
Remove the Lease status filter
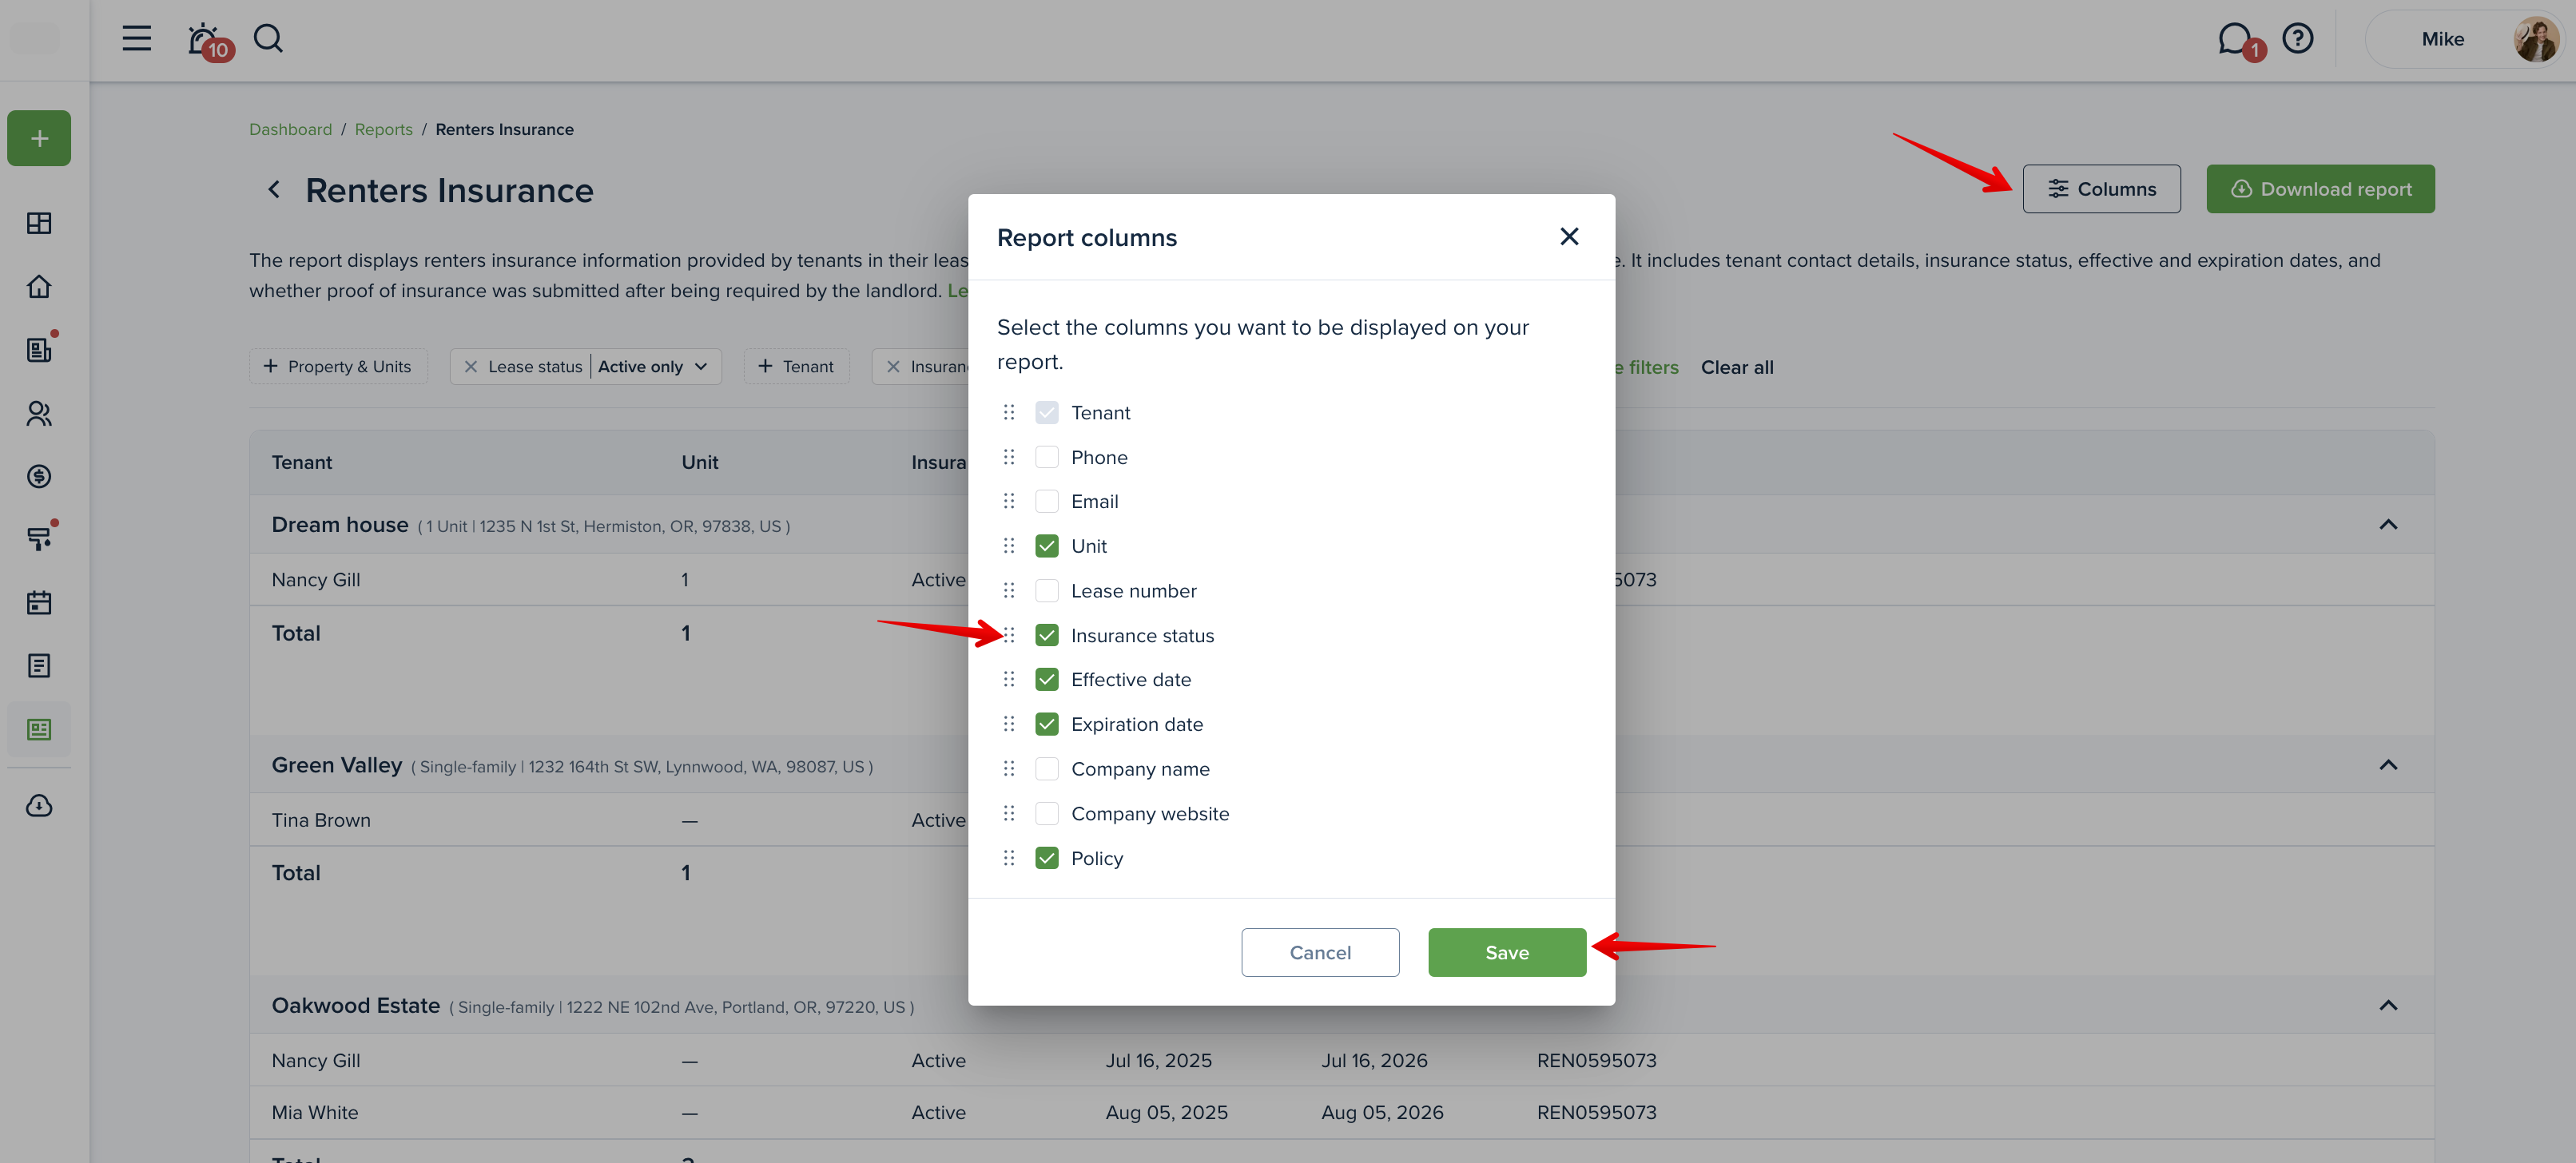470,367
